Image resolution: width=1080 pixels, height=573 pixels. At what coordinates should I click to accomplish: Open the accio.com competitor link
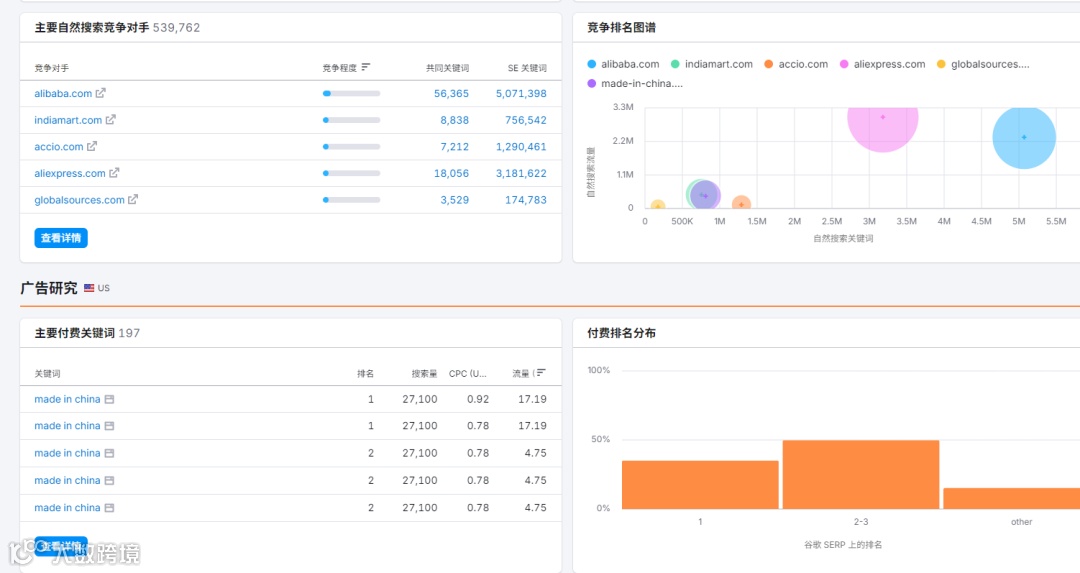59,147
